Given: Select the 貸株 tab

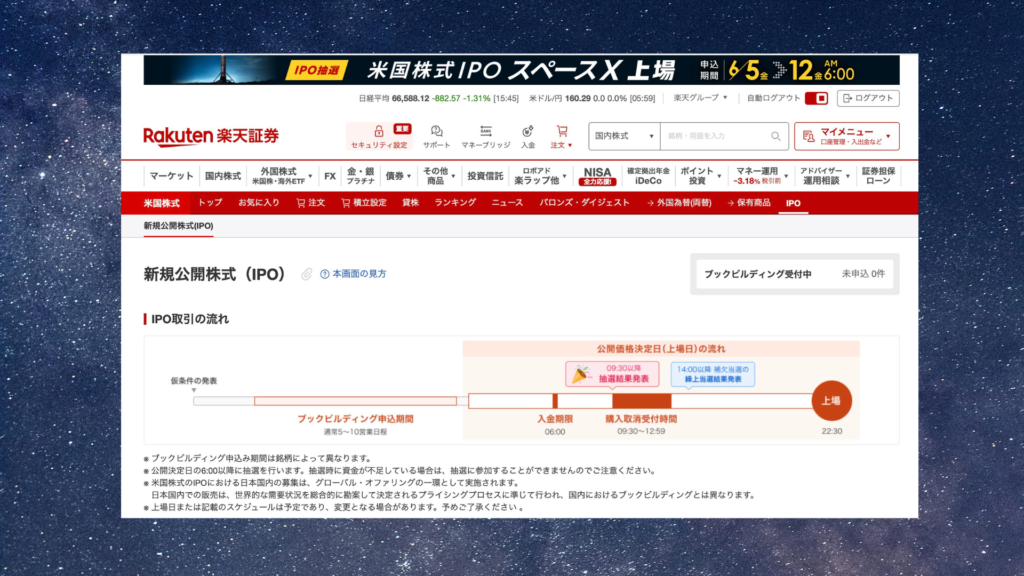Looking at the screenshot, I should coord(410,203).
